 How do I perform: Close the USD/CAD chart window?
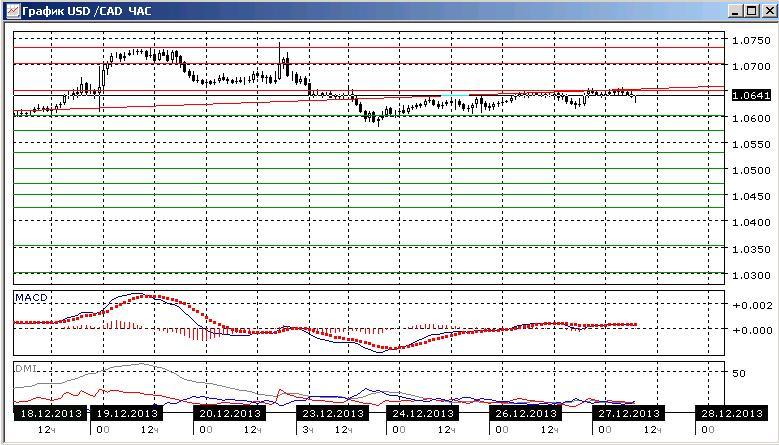coord(767,10)
